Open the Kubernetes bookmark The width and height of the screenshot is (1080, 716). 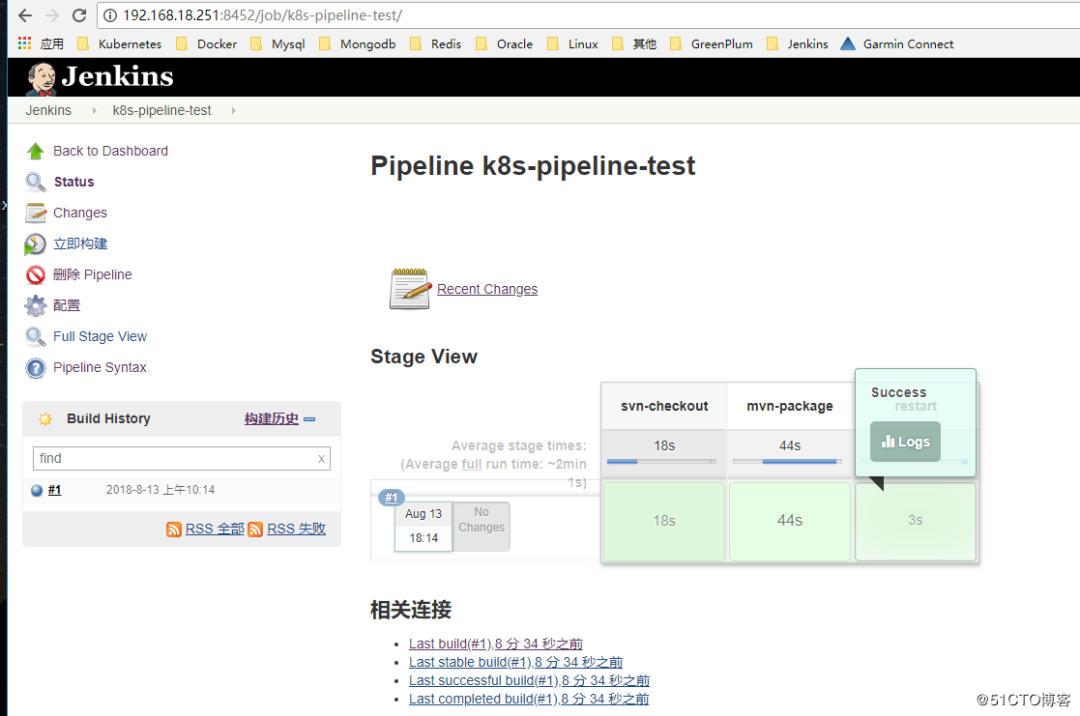(129, 44)
